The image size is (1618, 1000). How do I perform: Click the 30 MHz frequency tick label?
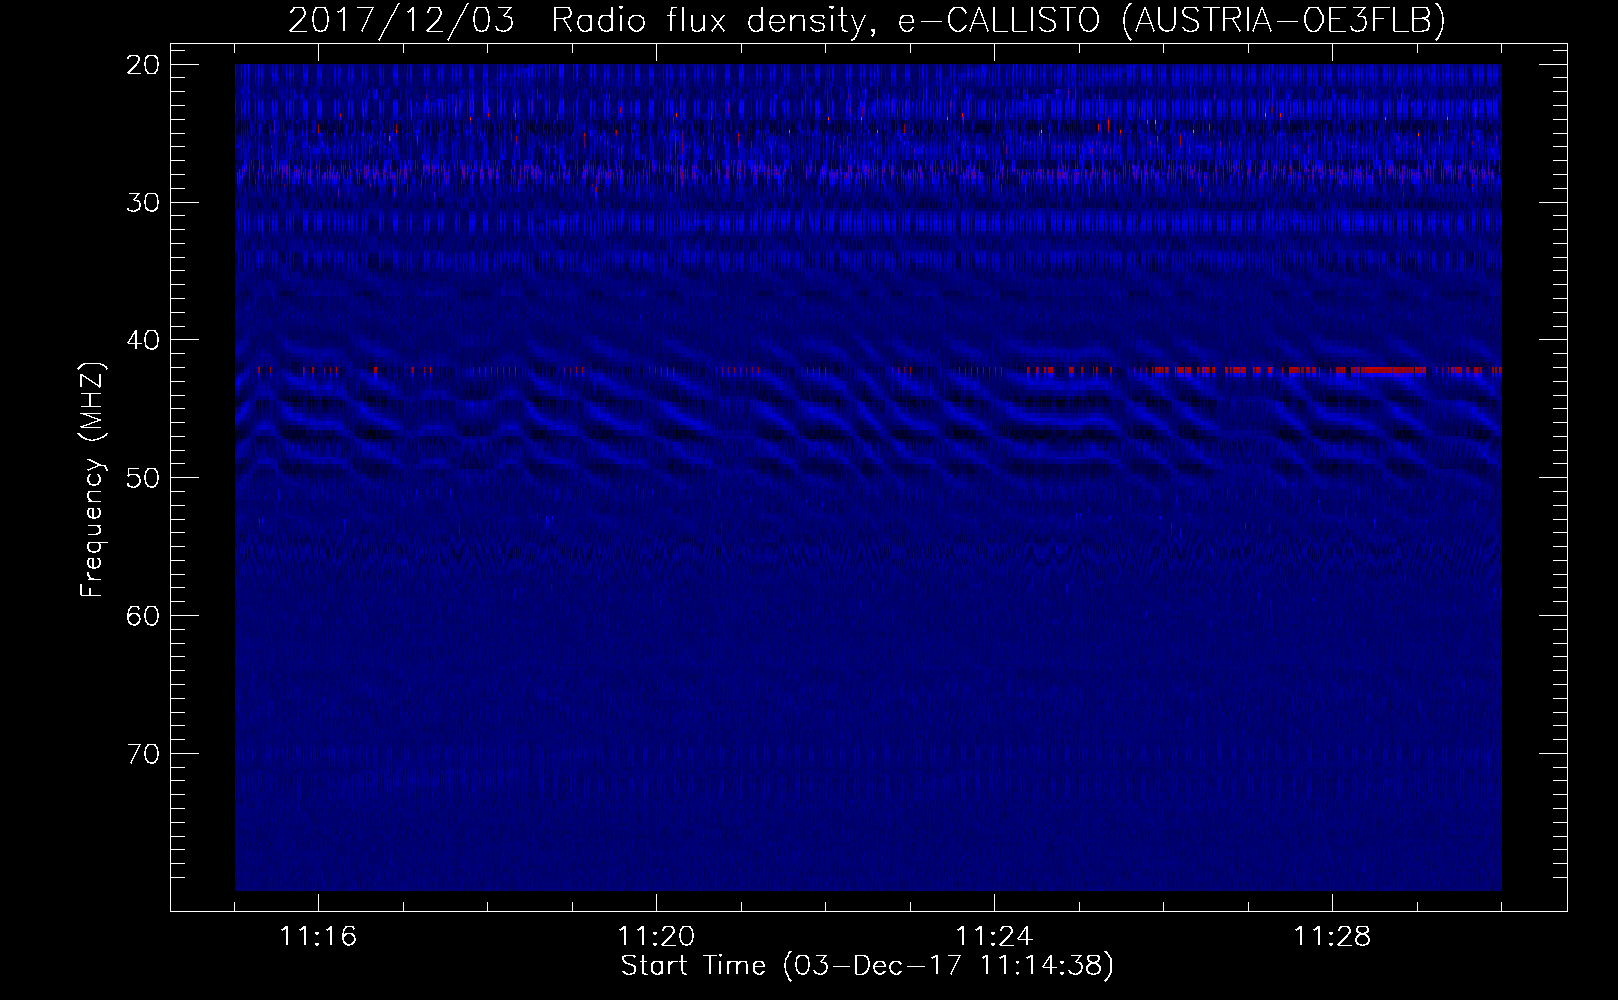click(x=143, y=203)
